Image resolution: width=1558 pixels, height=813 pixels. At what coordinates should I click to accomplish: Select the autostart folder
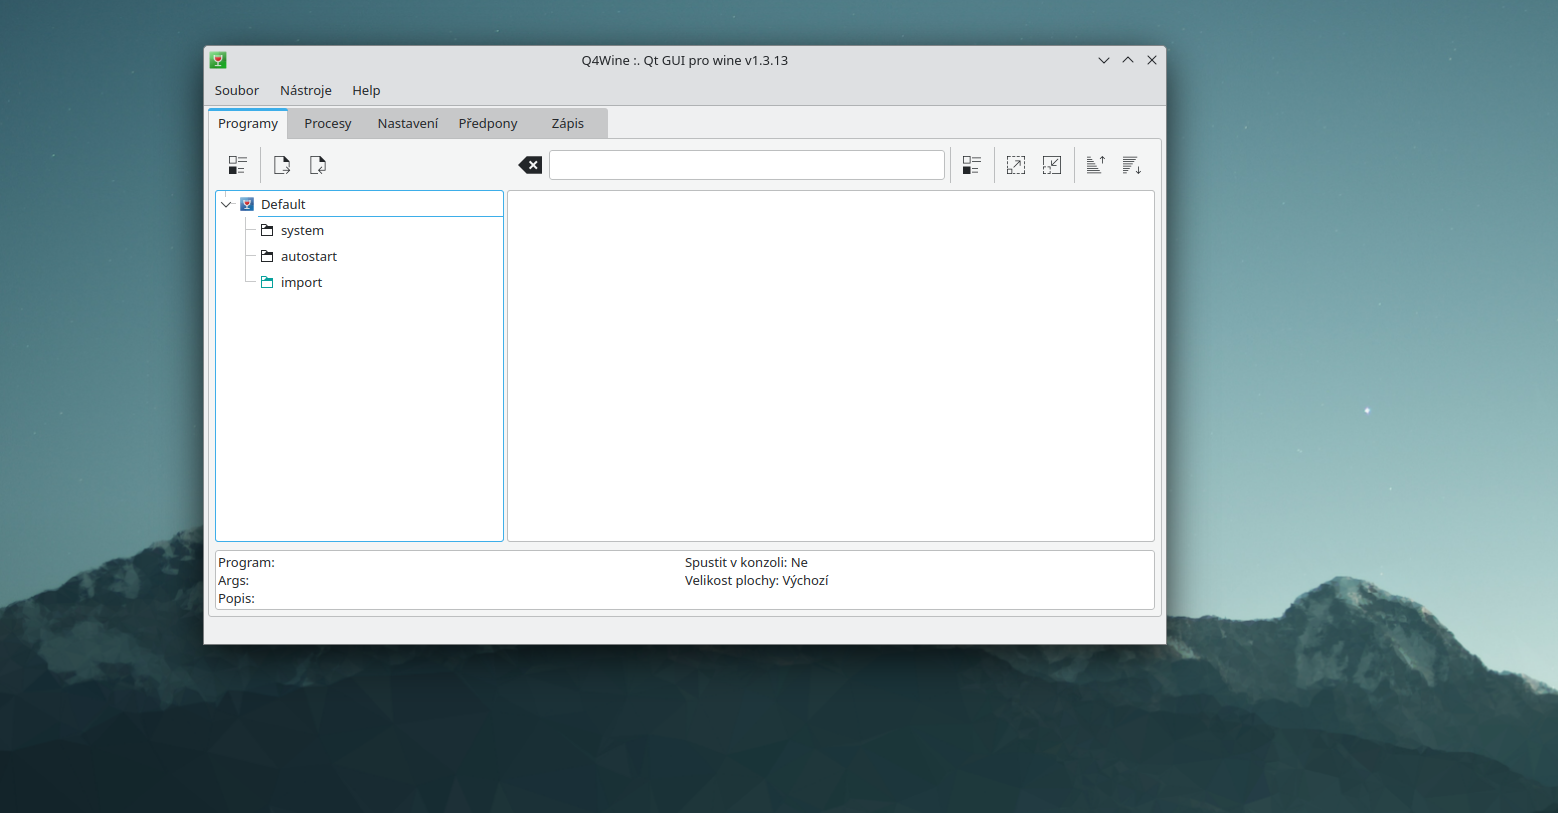308,256
